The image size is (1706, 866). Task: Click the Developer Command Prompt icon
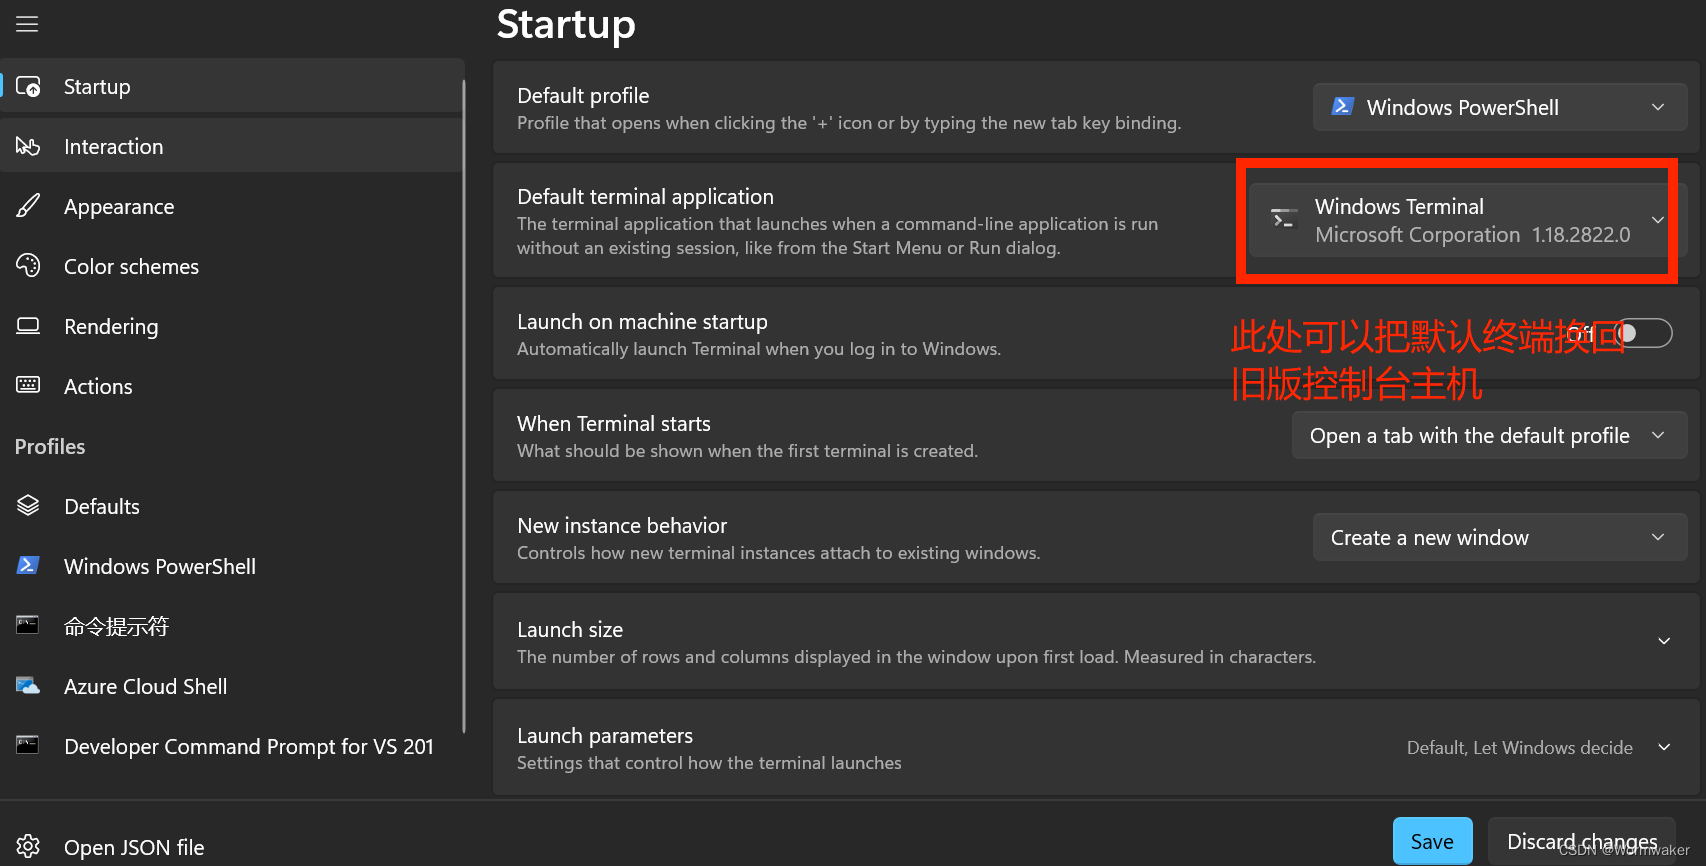pyautogui.click(x=28, y=745)
